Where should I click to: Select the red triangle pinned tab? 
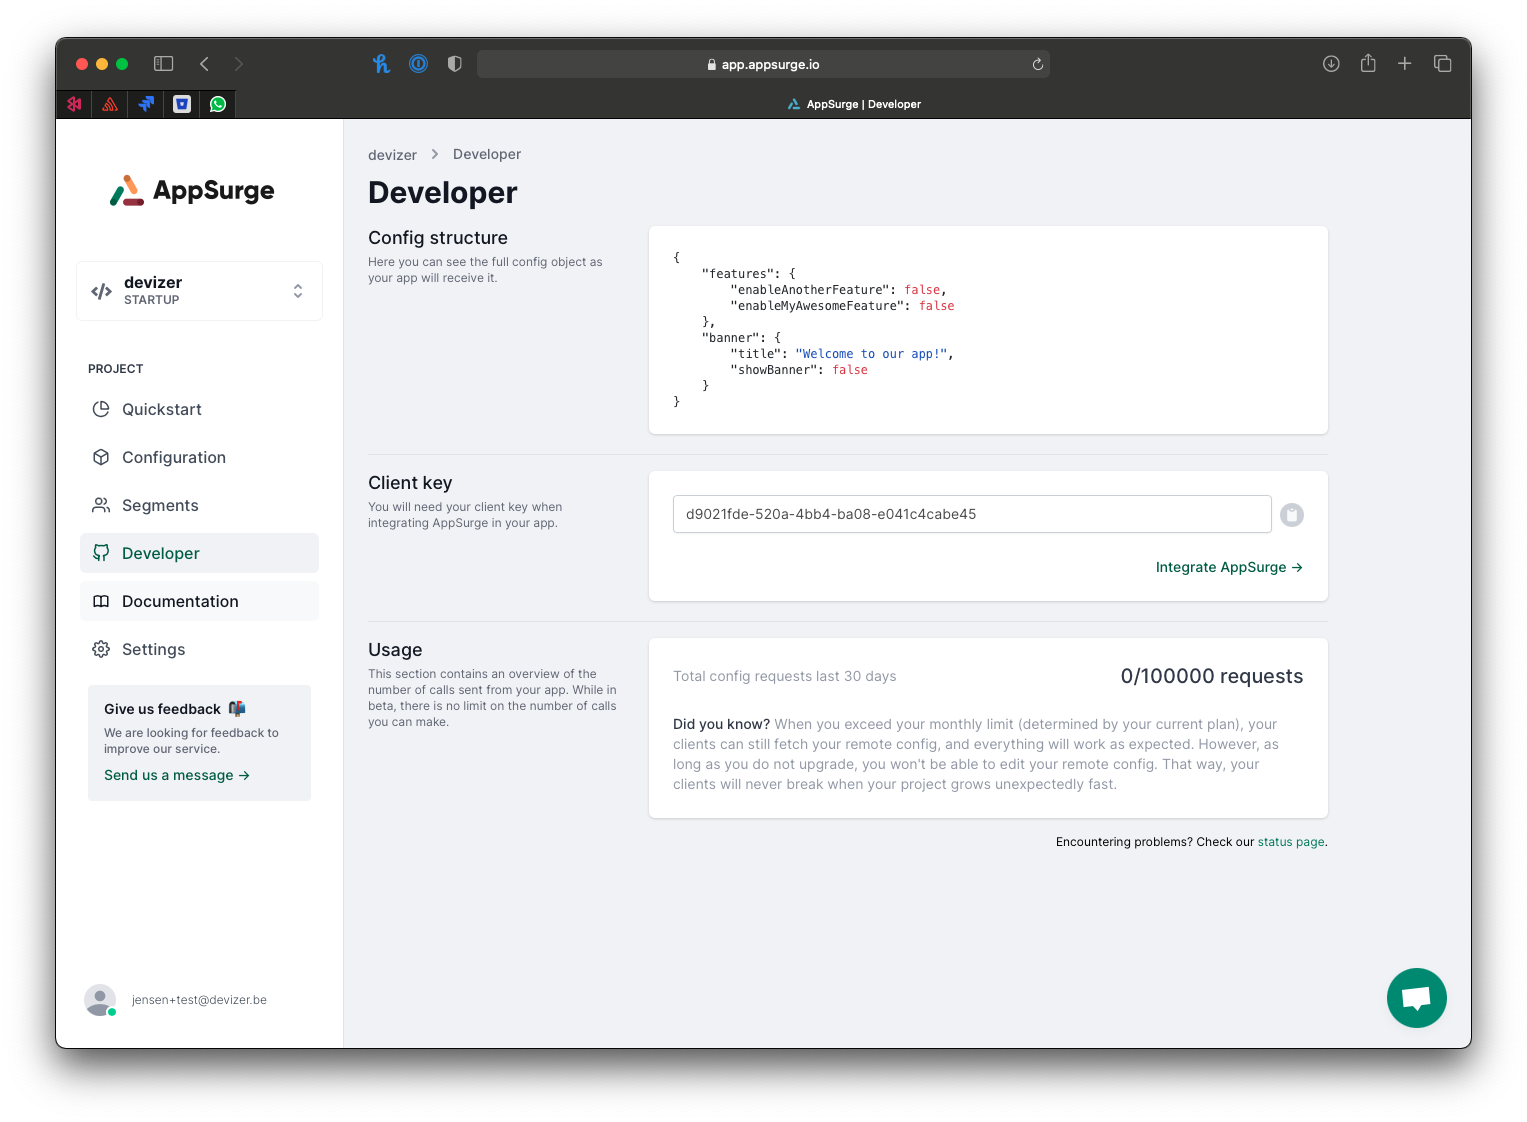tap(110, 104)
